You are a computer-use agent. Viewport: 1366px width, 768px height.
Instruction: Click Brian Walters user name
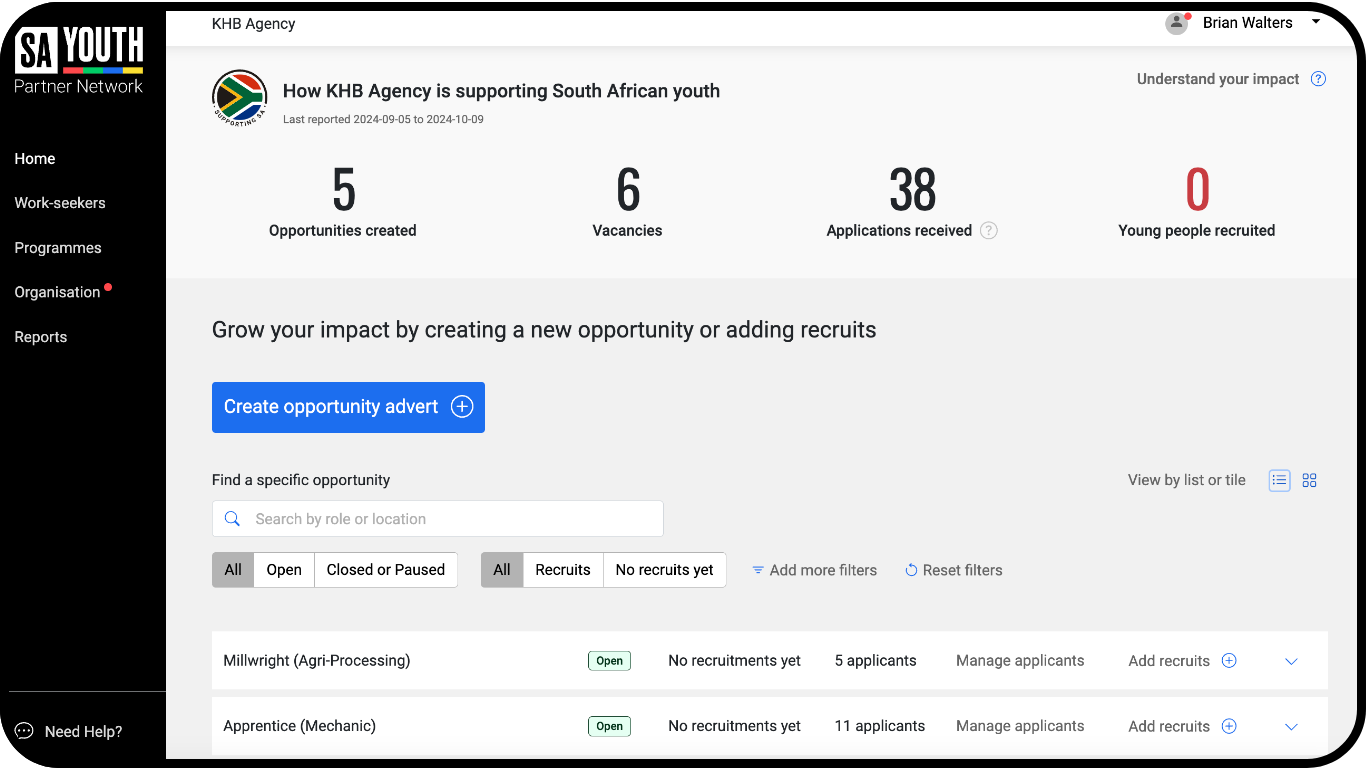pos(1247,23)
